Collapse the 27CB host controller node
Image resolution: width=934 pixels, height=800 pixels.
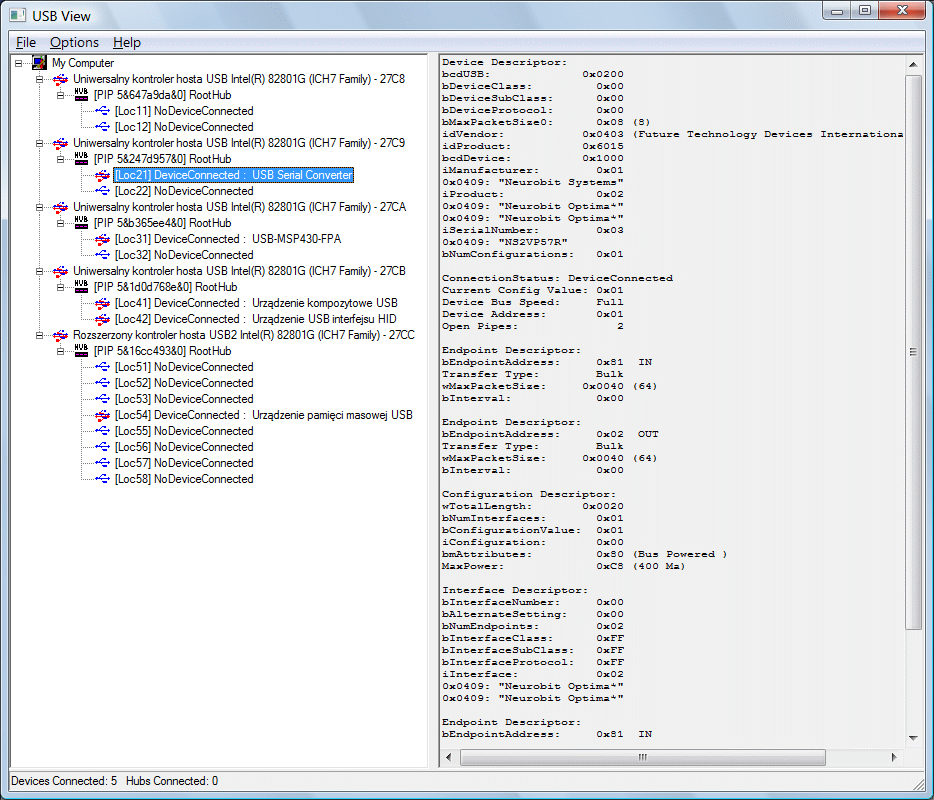click(39, 271)
